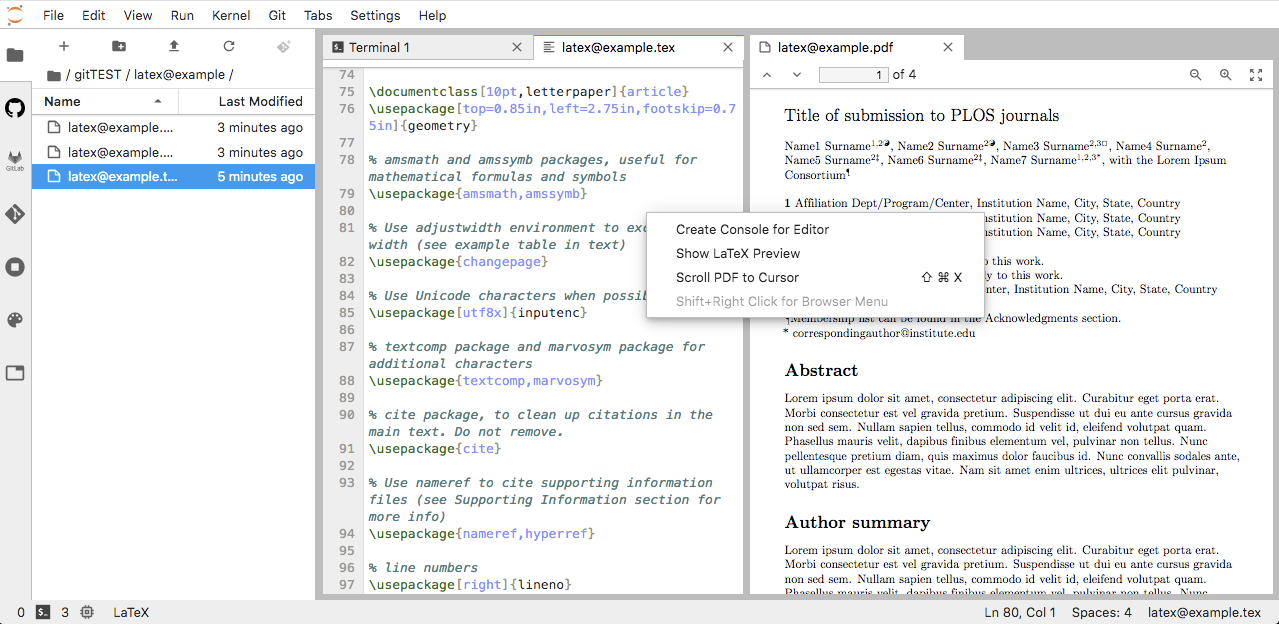Image resolution: width=1279 pixels, height=624 pixels.
Task: Click the Upload Files icon
Action: (174, 46)
